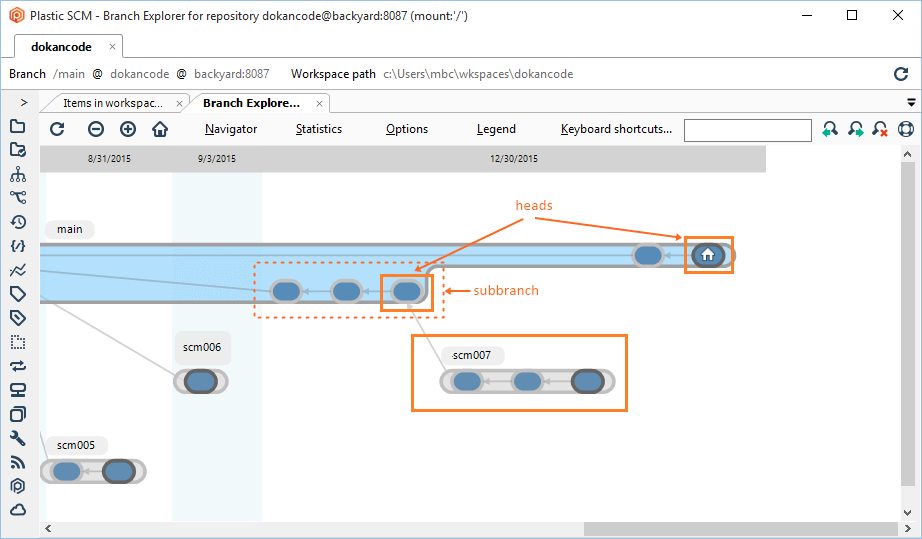Image resolution: width=922 pixels, height=539 pixels.
Task: Click the zoom out minus icon
Action: click(96, 129)
